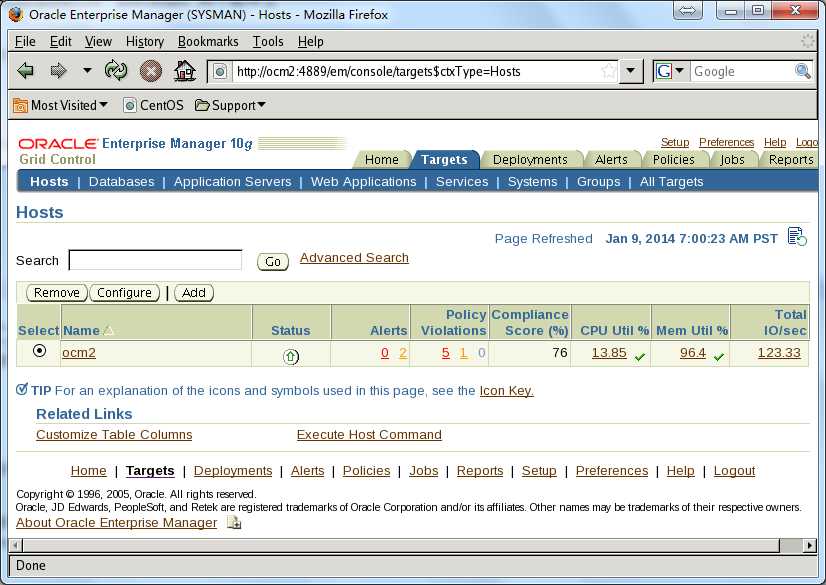Click the Add host button
The image size is (826, 585).
click(194, 293)
